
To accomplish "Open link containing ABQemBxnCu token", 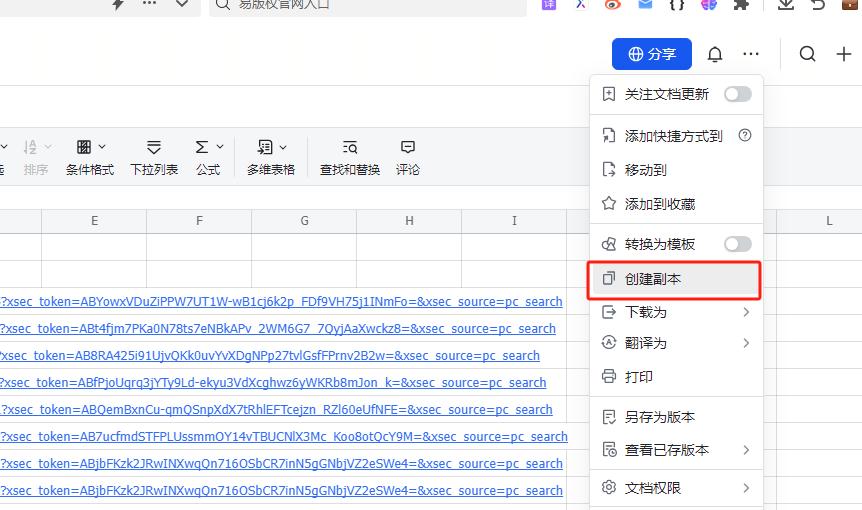I will [x=276, y=409].
